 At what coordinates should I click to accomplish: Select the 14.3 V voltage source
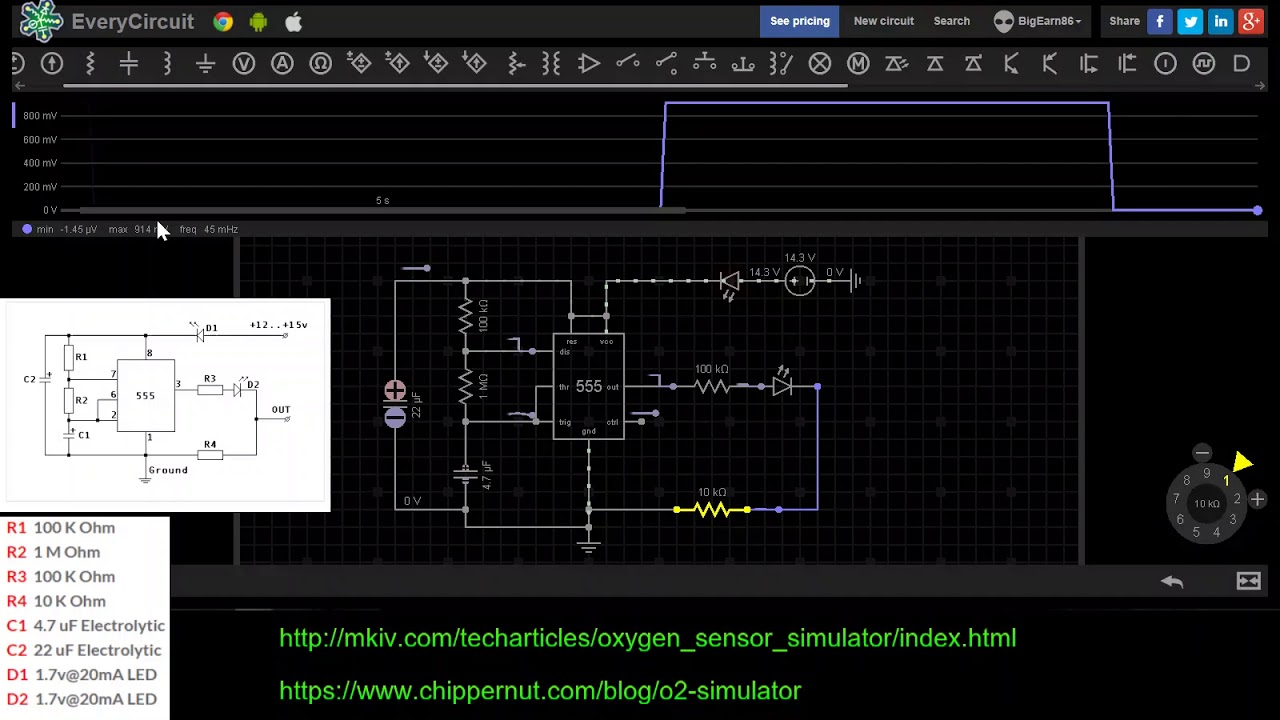point(800,281)
